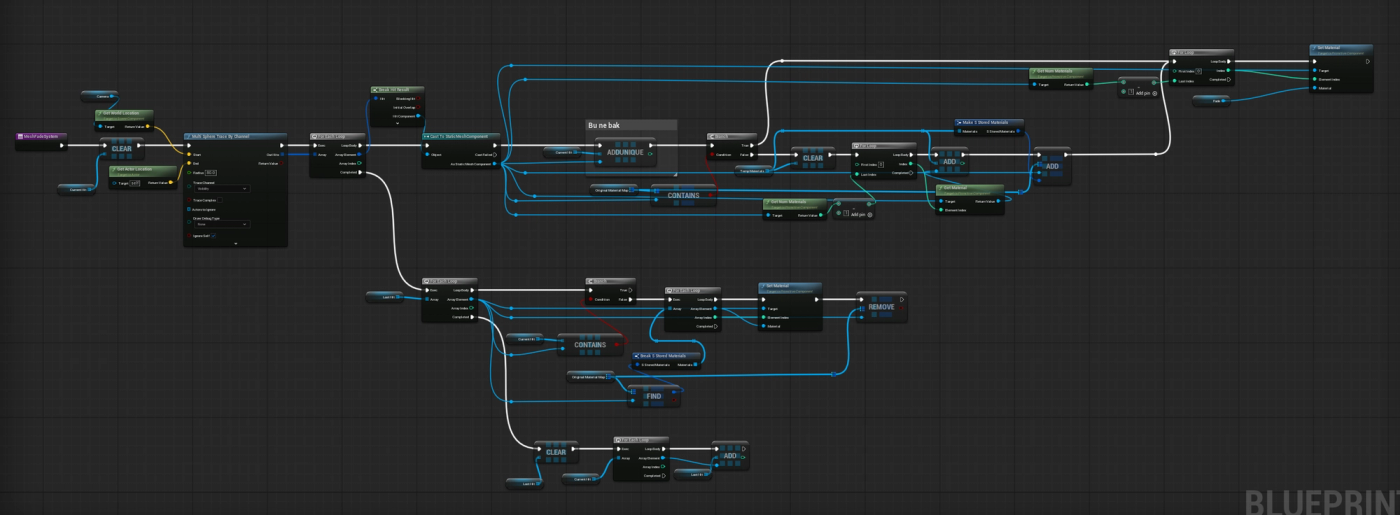Viewport: 1400px width, 515px height.
Task: Click 'Add pin' on the subtract node near Fade
Action: (x=1143, y=93)
